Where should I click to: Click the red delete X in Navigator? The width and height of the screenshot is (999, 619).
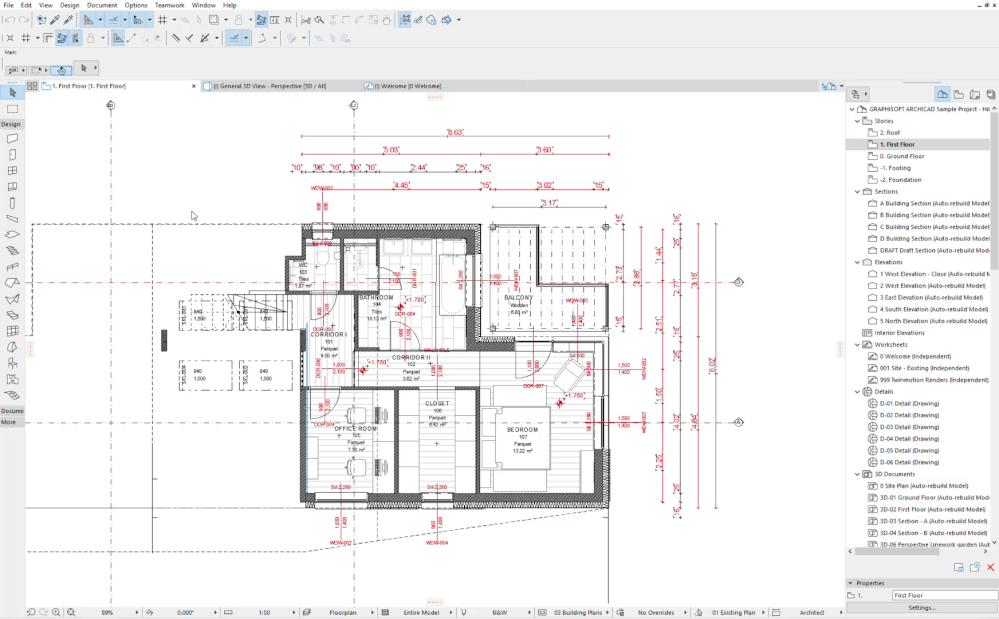pyautogui.click(x=990, y=567)
